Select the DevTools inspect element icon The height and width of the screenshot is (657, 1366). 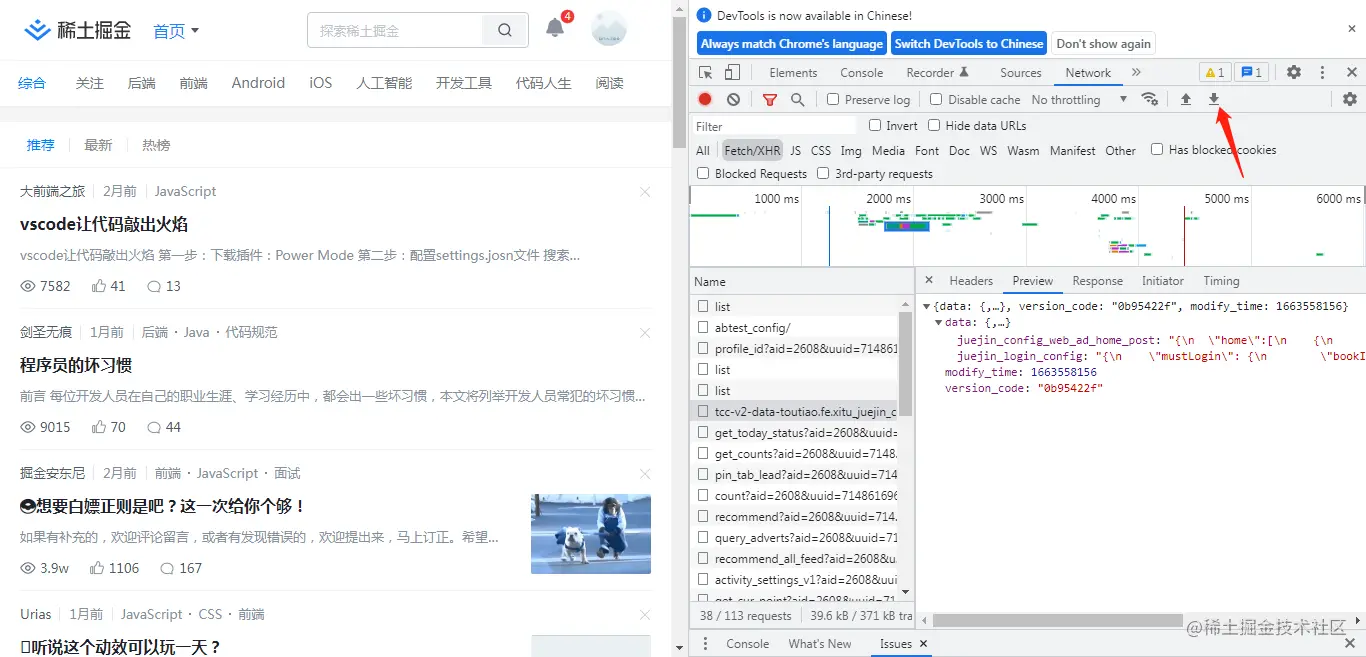[706, 72]
